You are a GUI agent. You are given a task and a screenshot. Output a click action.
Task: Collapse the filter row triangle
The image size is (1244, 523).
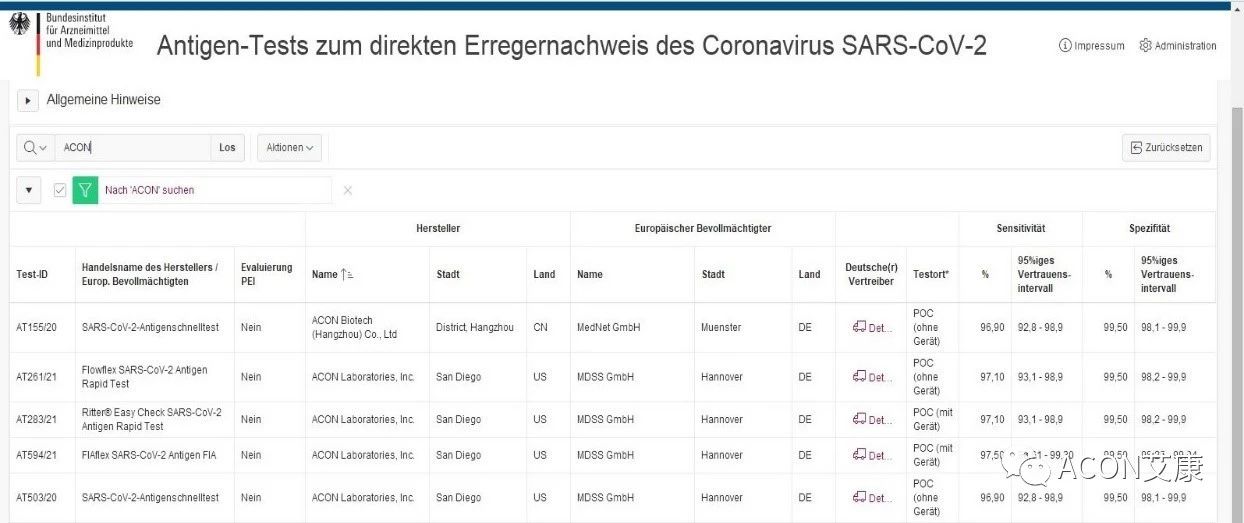[28, 190]
